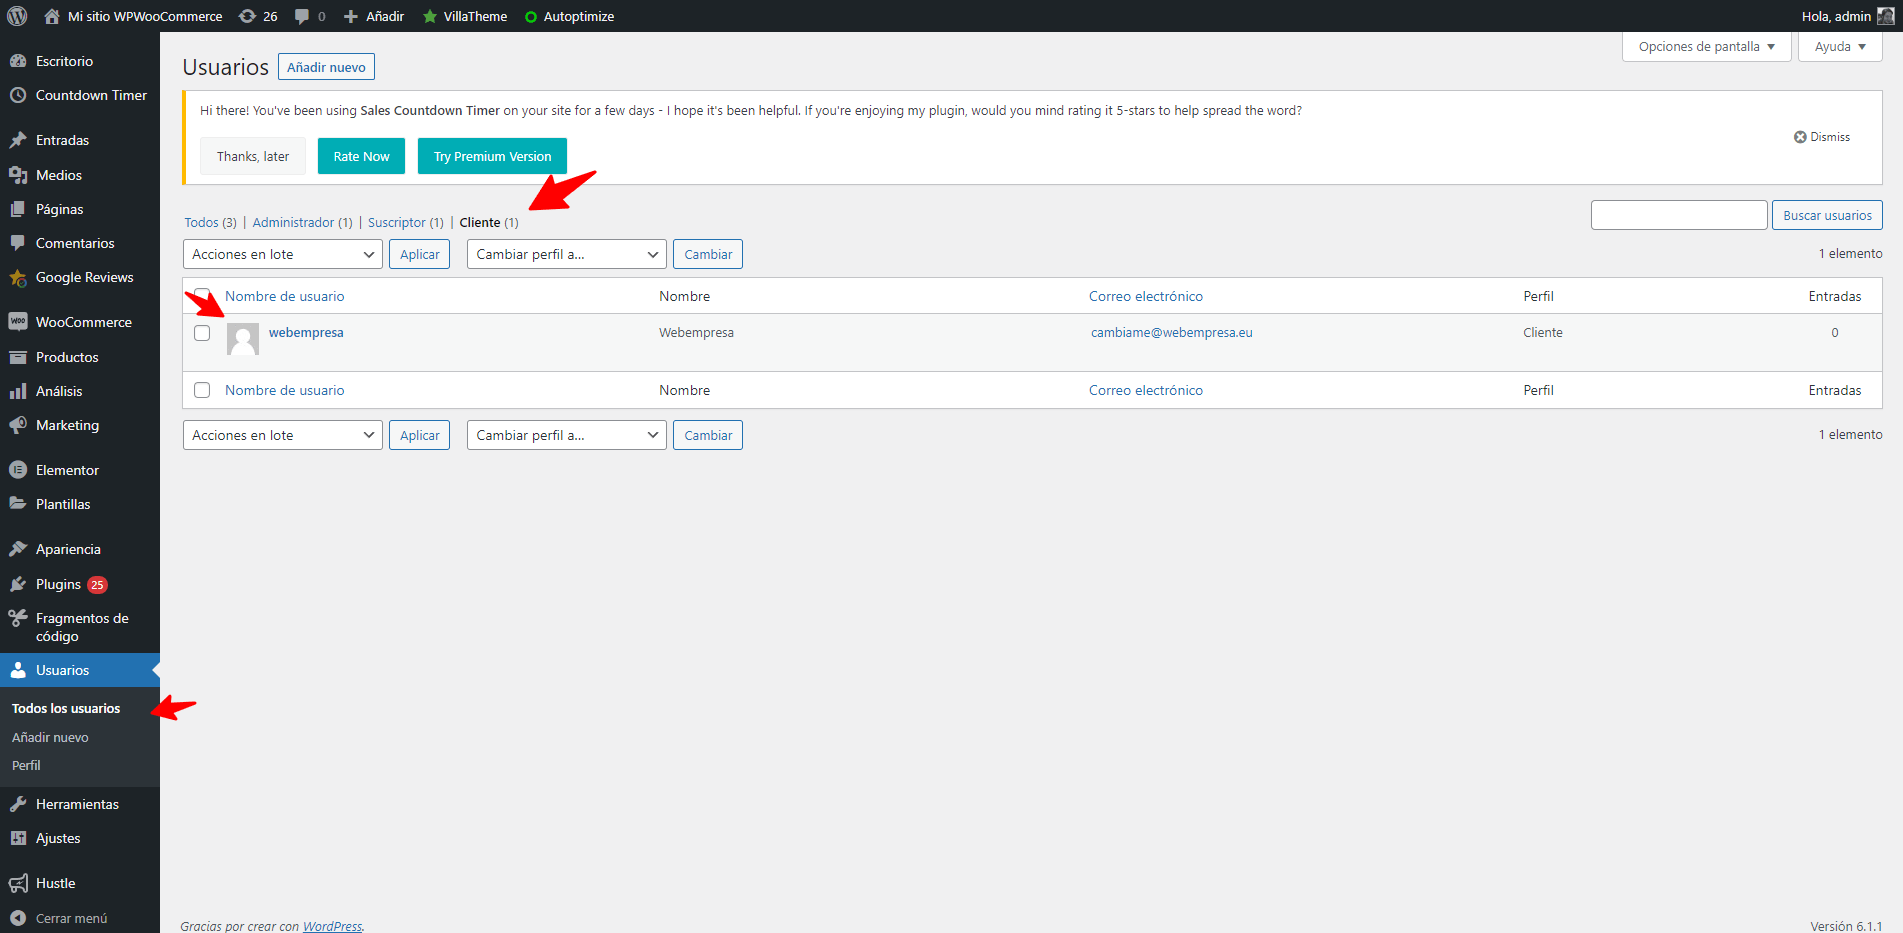Open the site home icon

52,16
